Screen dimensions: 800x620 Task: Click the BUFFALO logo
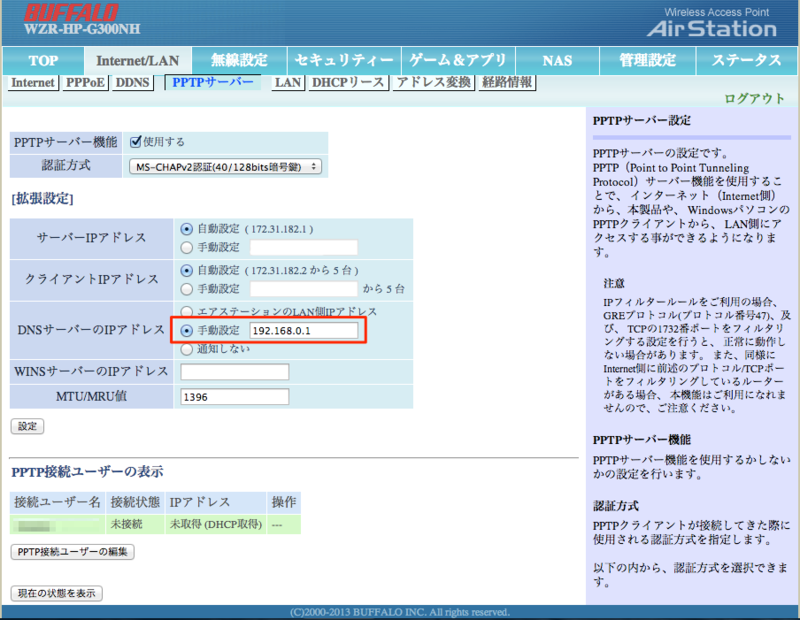(x=71, y=12)
